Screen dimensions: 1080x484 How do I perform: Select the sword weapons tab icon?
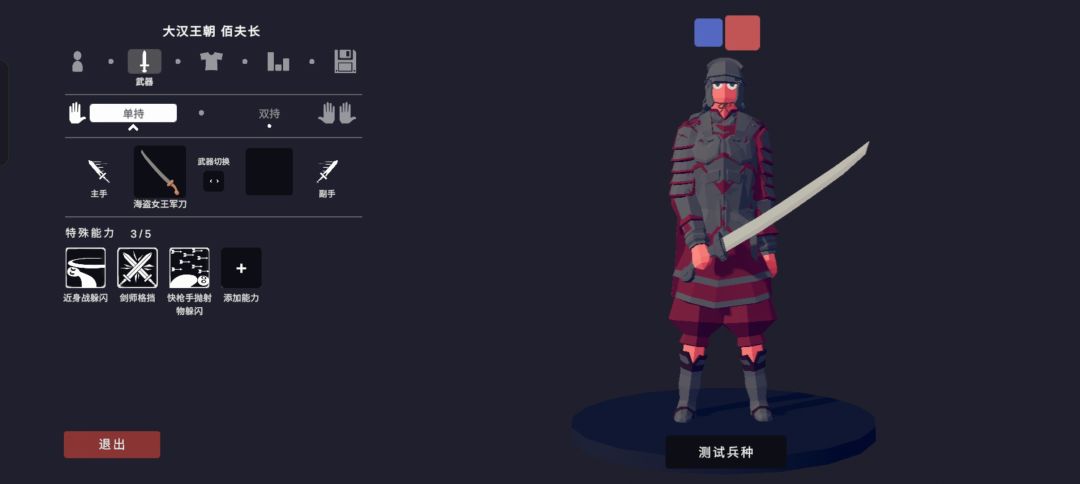tap(145, 61)
